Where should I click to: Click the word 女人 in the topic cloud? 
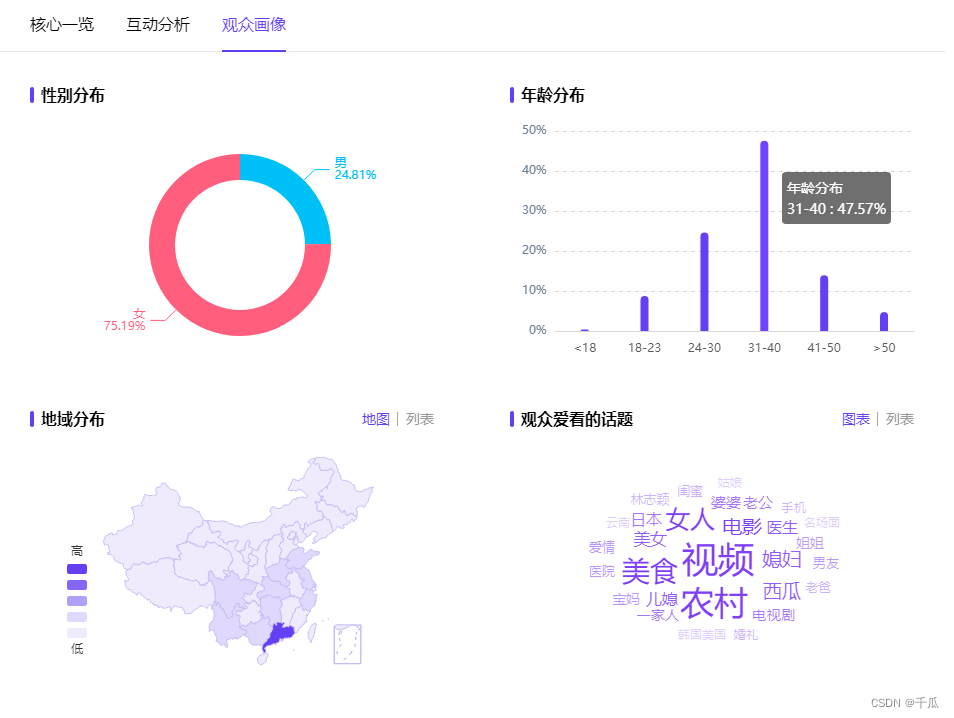point(690,520)
